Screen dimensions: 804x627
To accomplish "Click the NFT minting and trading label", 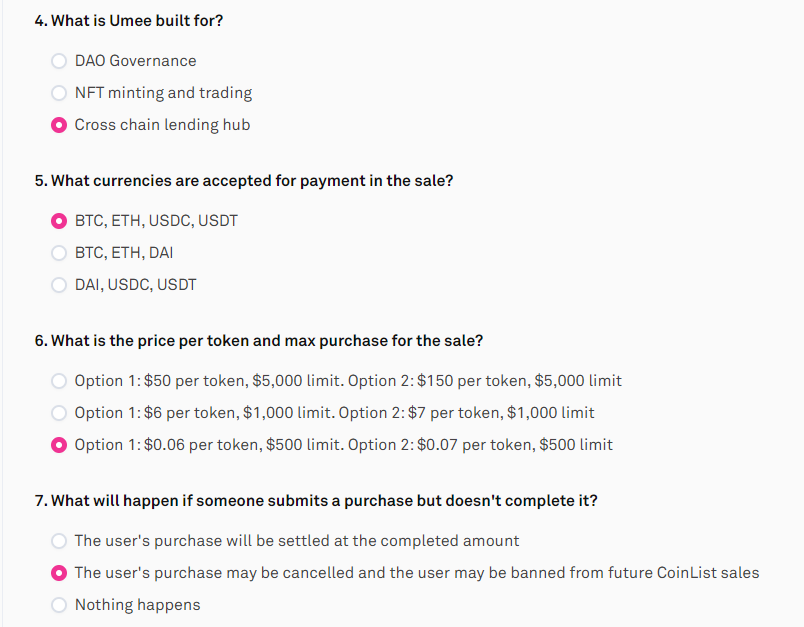I will pyautogui.click(x=163, y=93).
